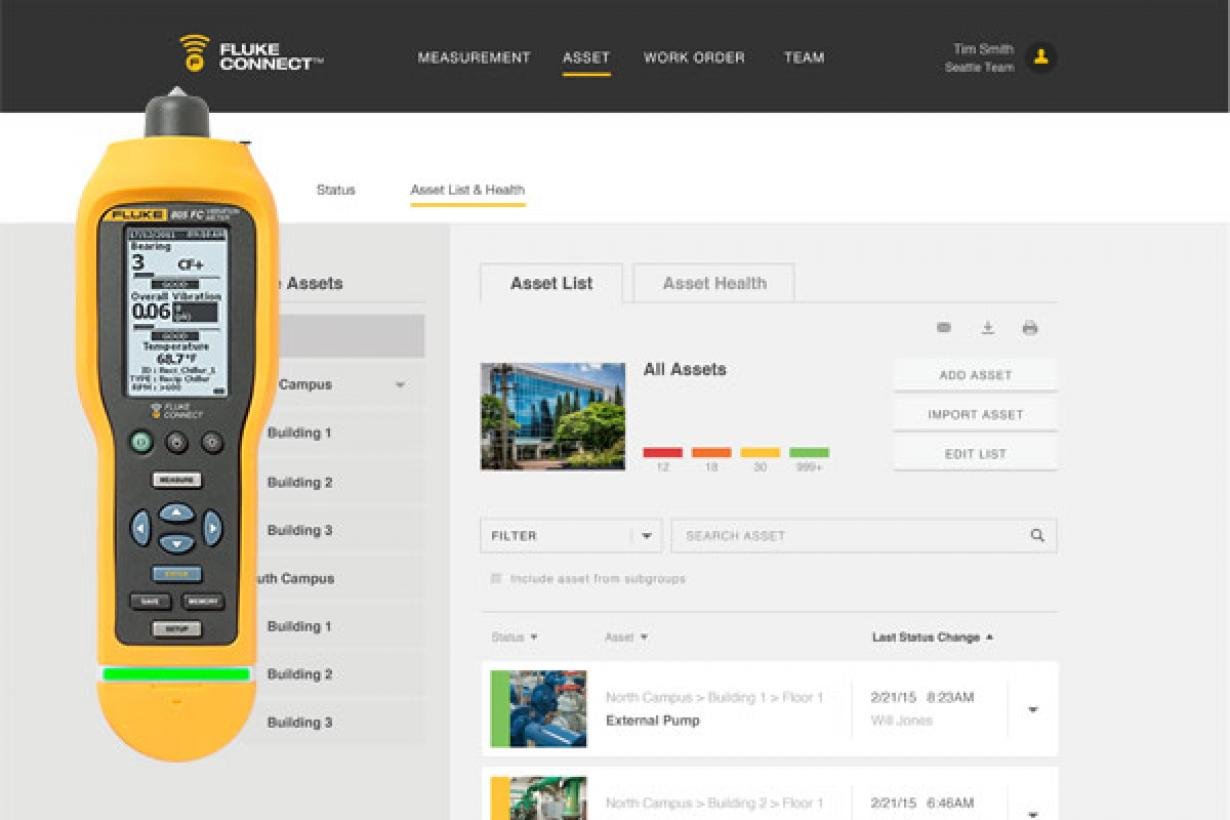
Task: Click the download icon above asset buttons
Action: 987,328
